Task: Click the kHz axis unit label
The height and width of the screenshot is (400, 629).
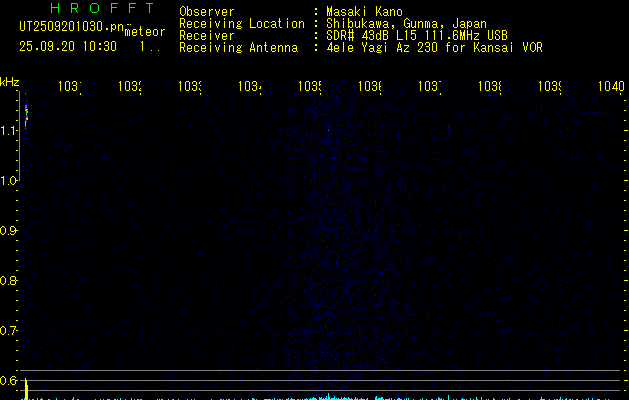Action: click(10, 81)
